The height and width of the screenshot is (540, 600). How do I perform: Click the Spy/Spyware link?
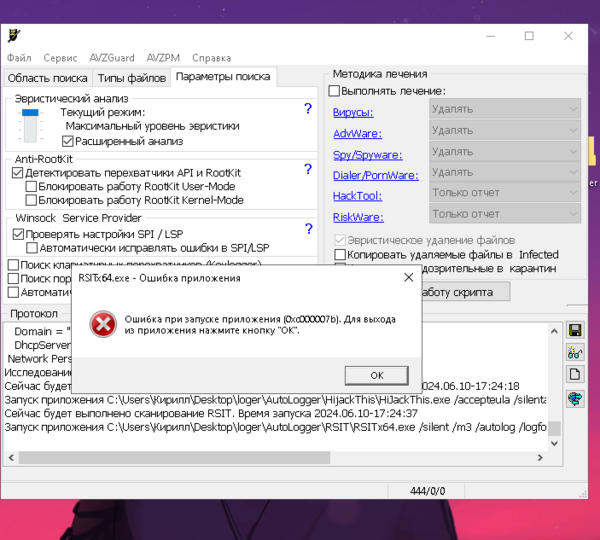click(367, 155)
